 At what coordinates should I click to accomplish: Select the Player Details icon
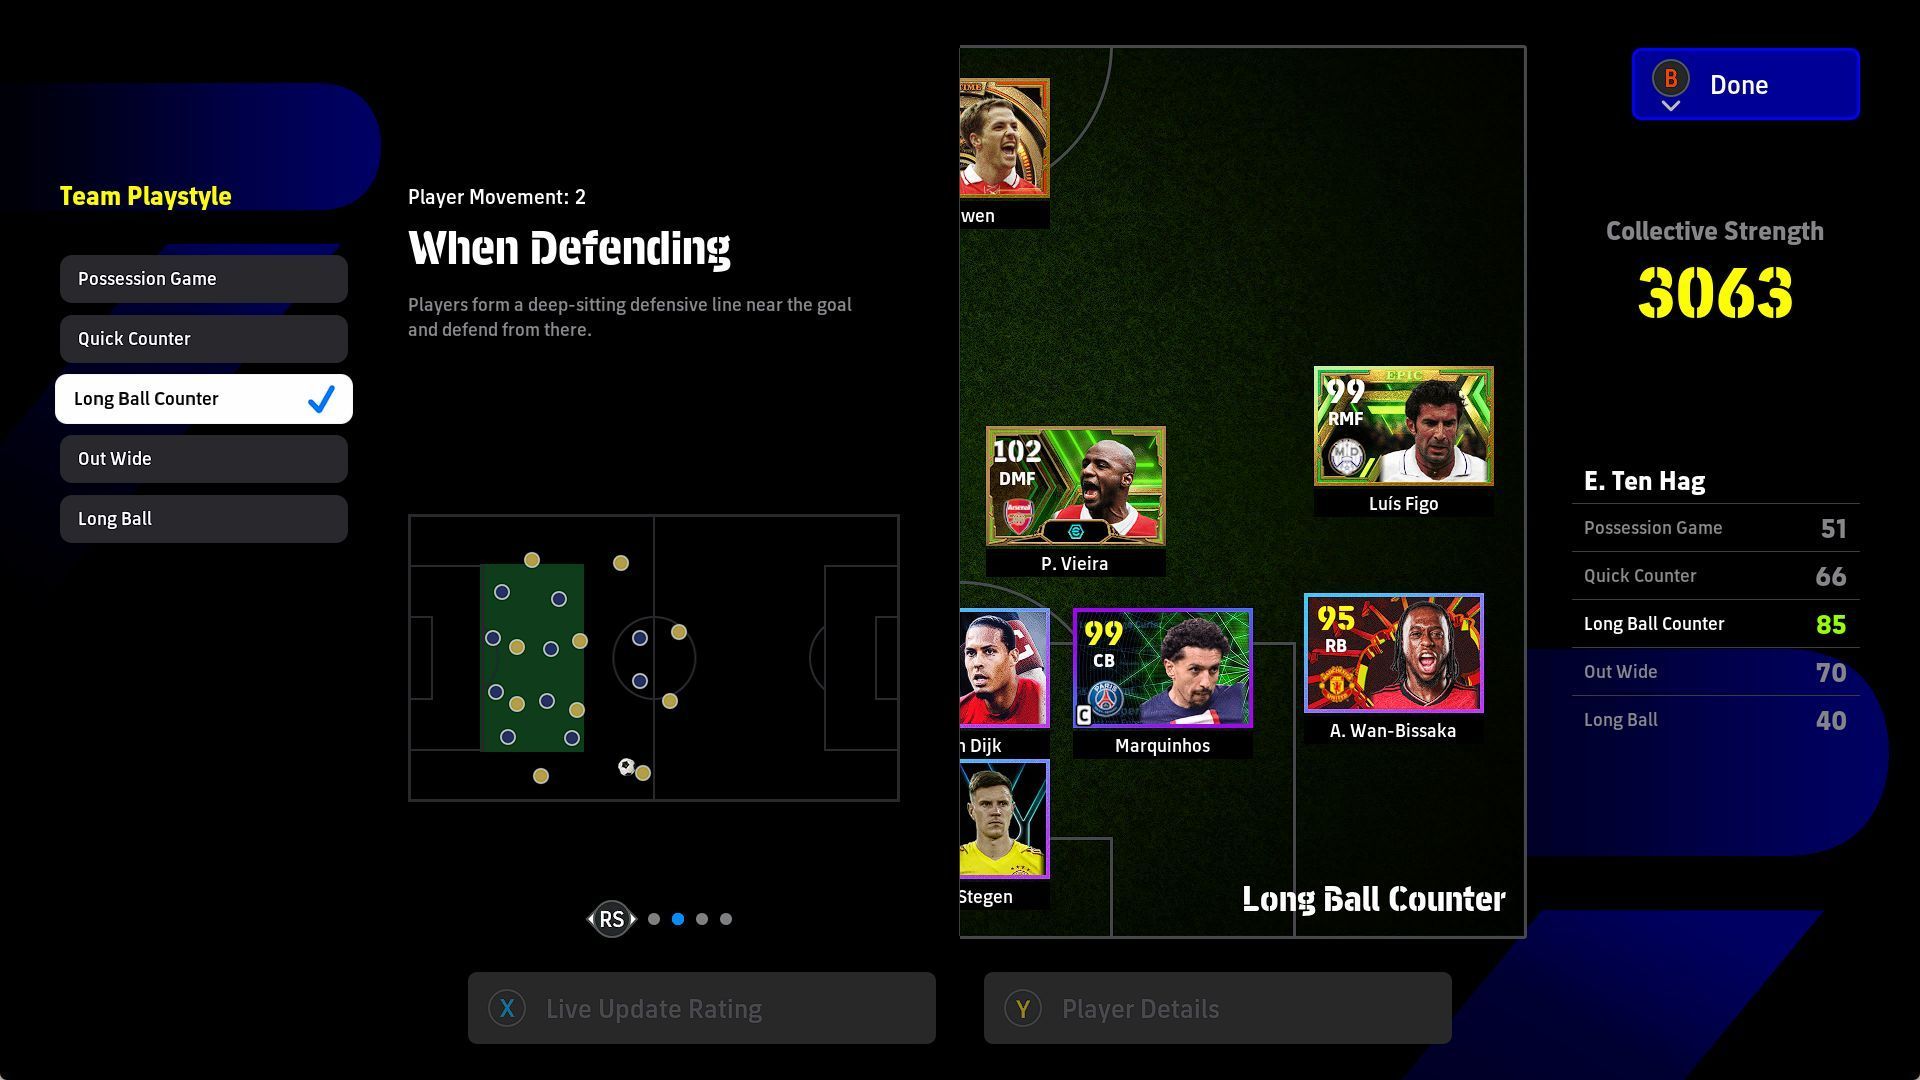coord(1025,1009)
